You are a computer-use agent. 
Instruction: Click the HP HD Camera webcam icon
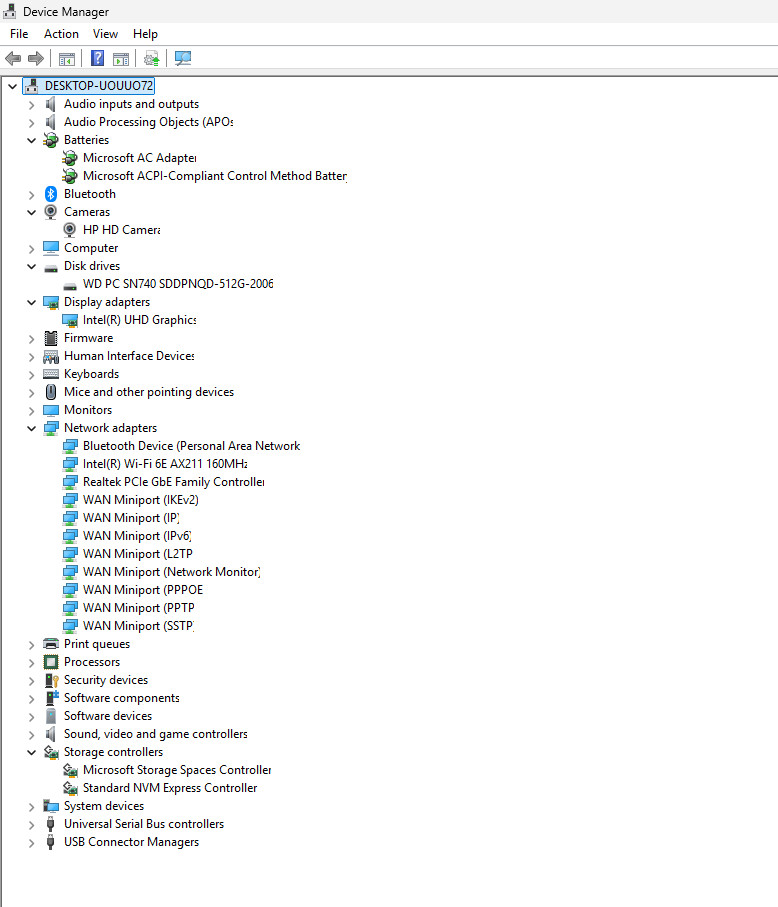[69, 230]
